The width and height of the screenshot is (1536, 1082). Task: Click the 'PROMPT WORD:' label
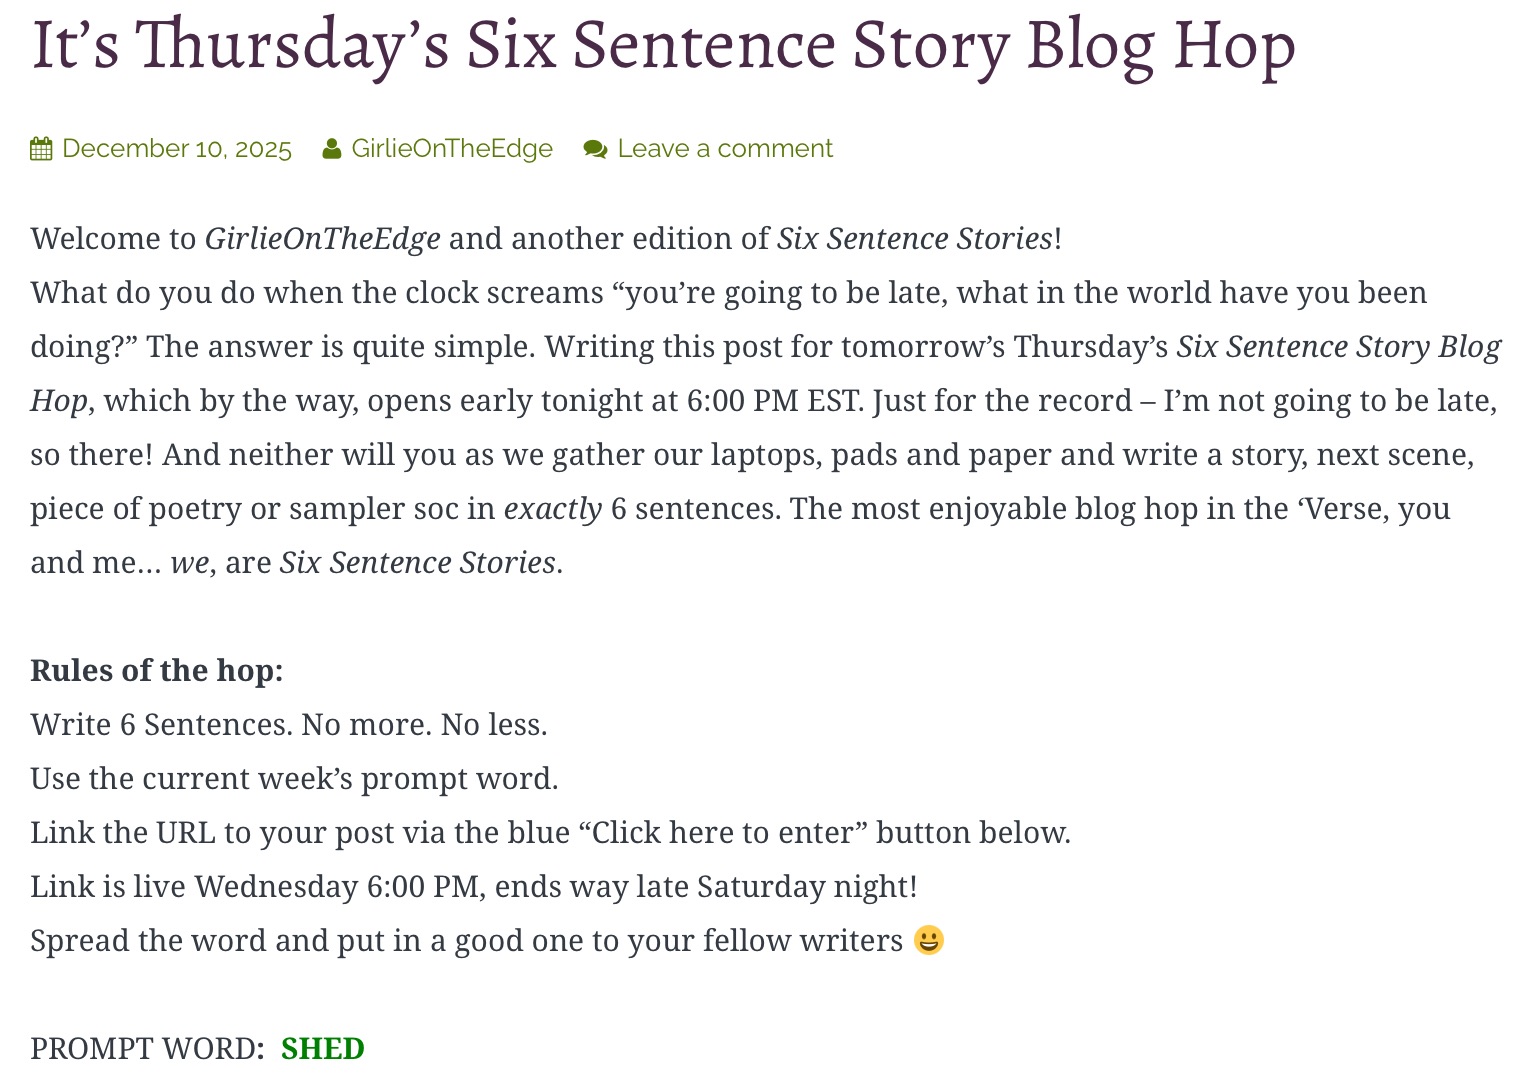click(147, 1048)
